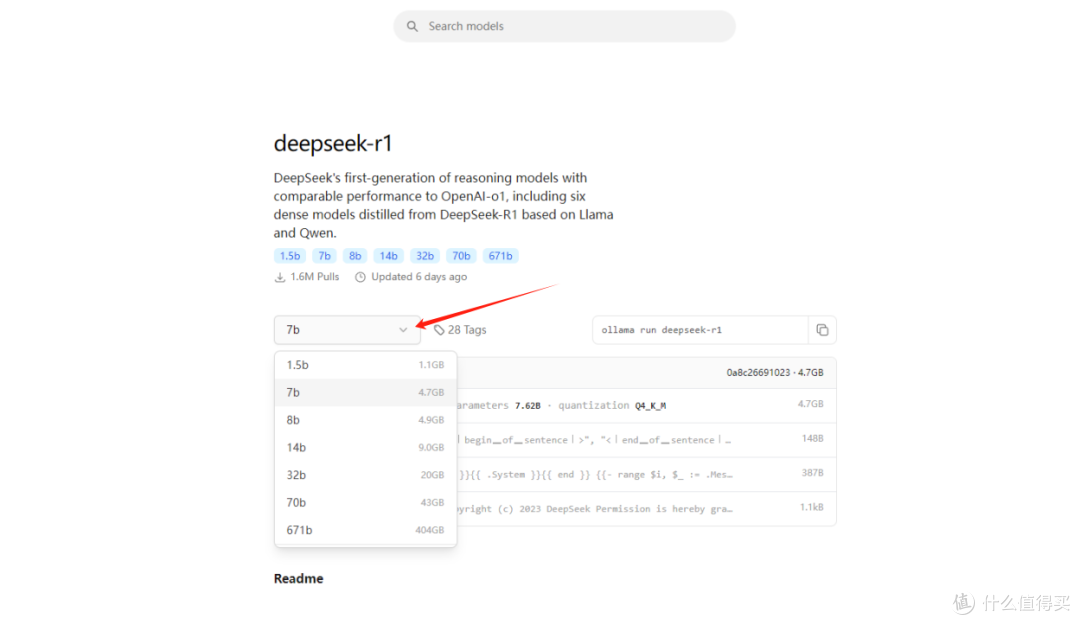Select 32b 20GB from the list

[x=365, y=475]
